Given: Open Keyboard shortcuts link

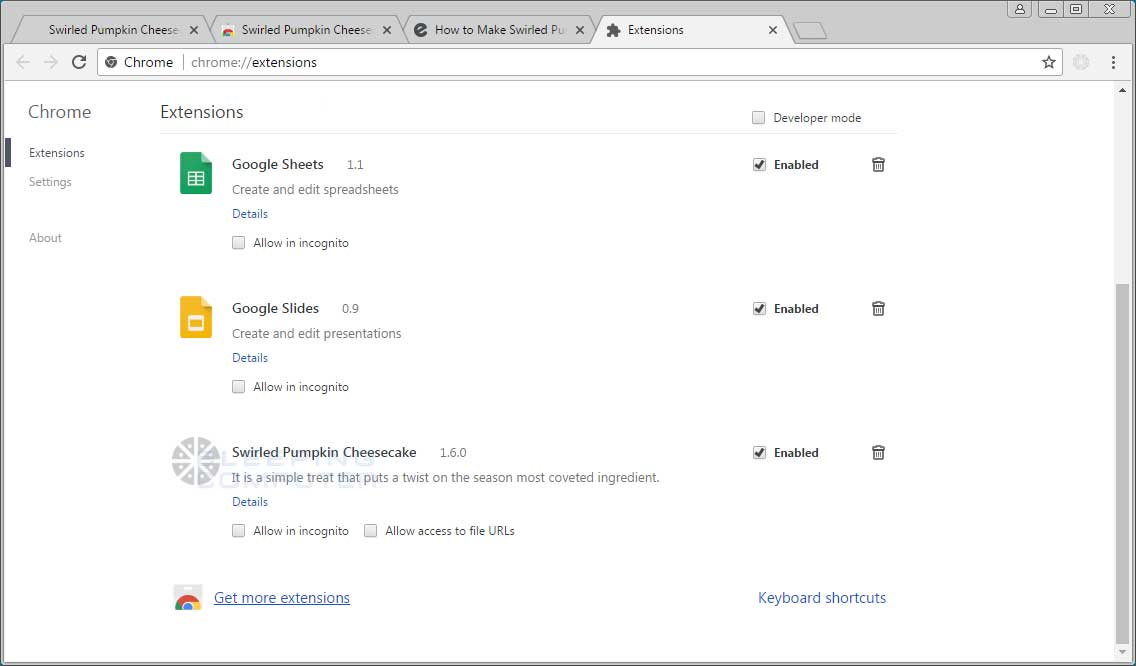Looking at the screenshot, I should (822, 598).
